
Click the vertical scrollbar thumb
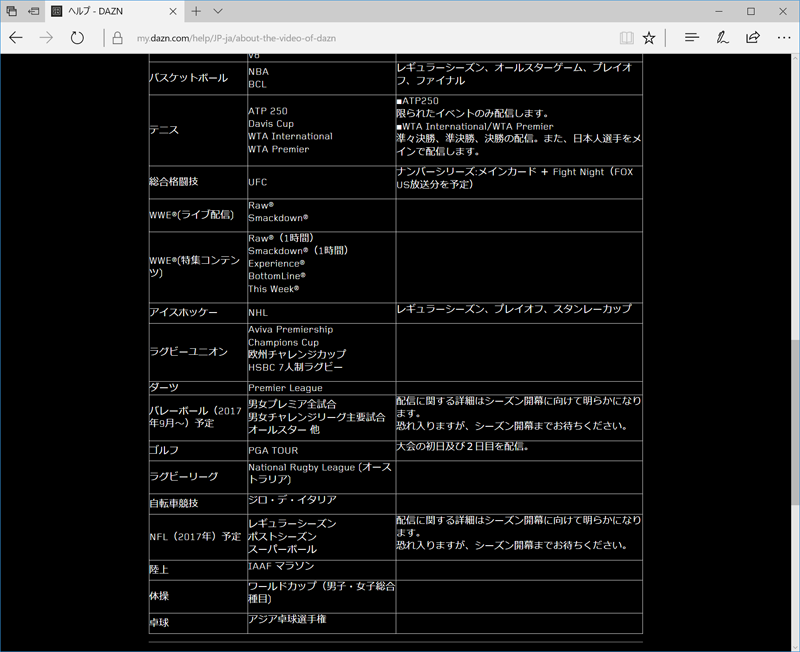(795, 422)
